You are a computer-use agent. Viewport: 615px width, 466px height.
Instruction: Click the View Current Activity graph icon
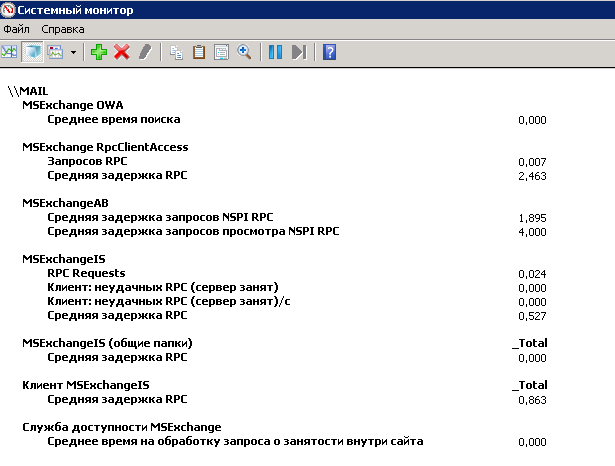pyautogui.click(x=9, y=52)
